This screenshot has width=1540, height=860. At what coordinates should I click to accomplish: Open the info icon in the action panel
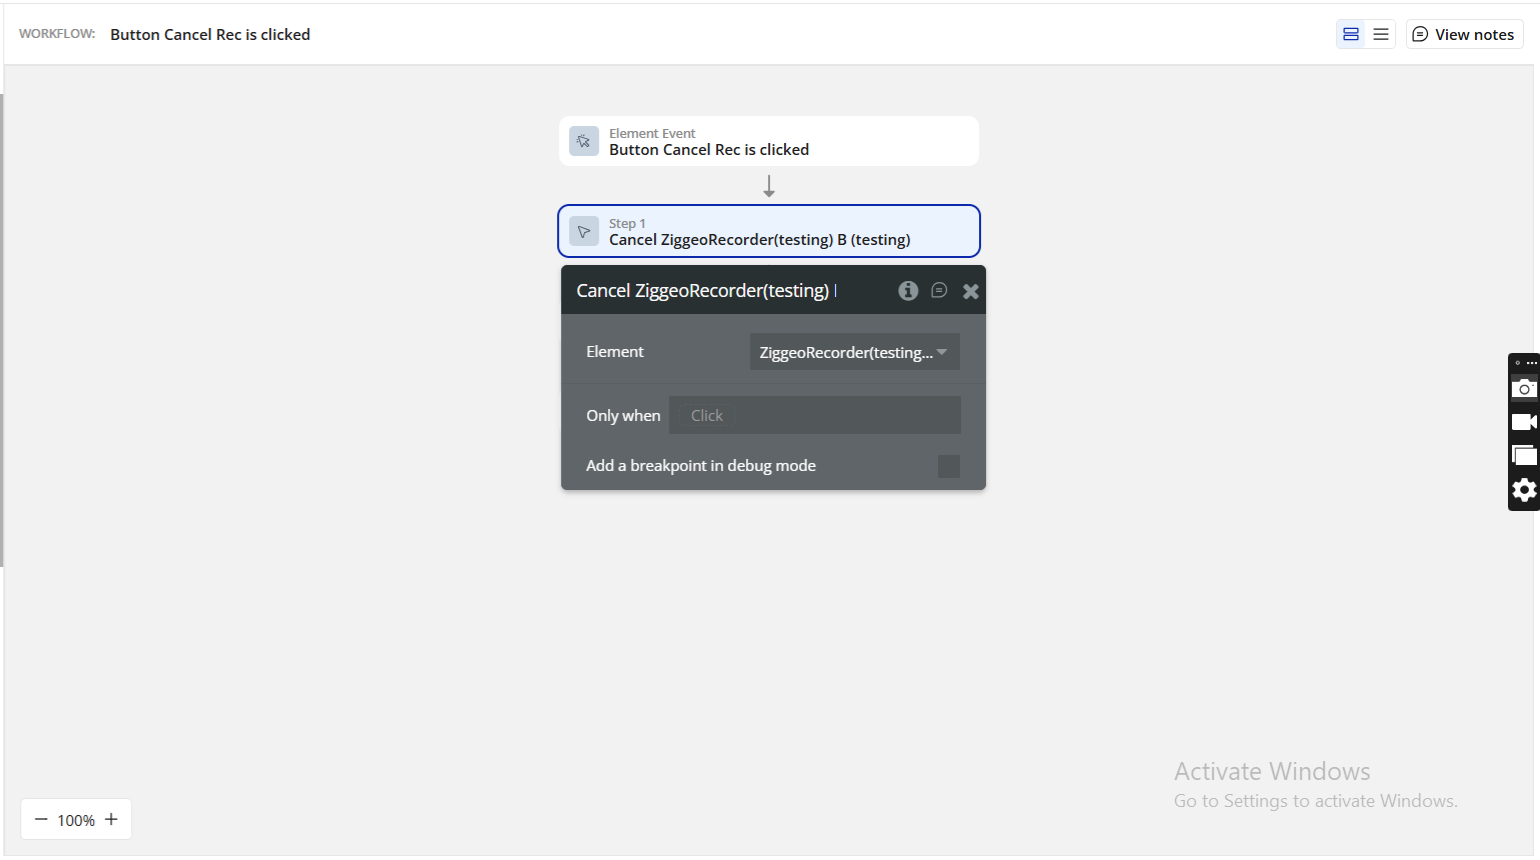point(908,290)
